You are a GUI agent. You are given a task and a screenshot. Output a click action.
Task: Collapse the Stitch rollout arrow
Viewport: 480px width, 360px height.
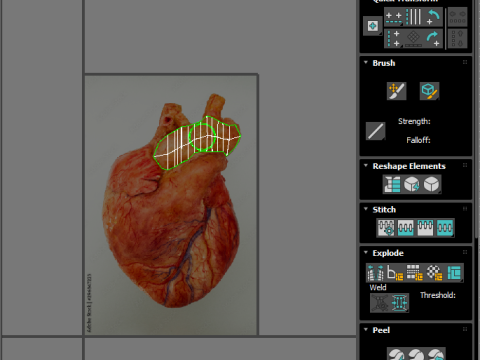pyautogui.click(x=366, y=209)
